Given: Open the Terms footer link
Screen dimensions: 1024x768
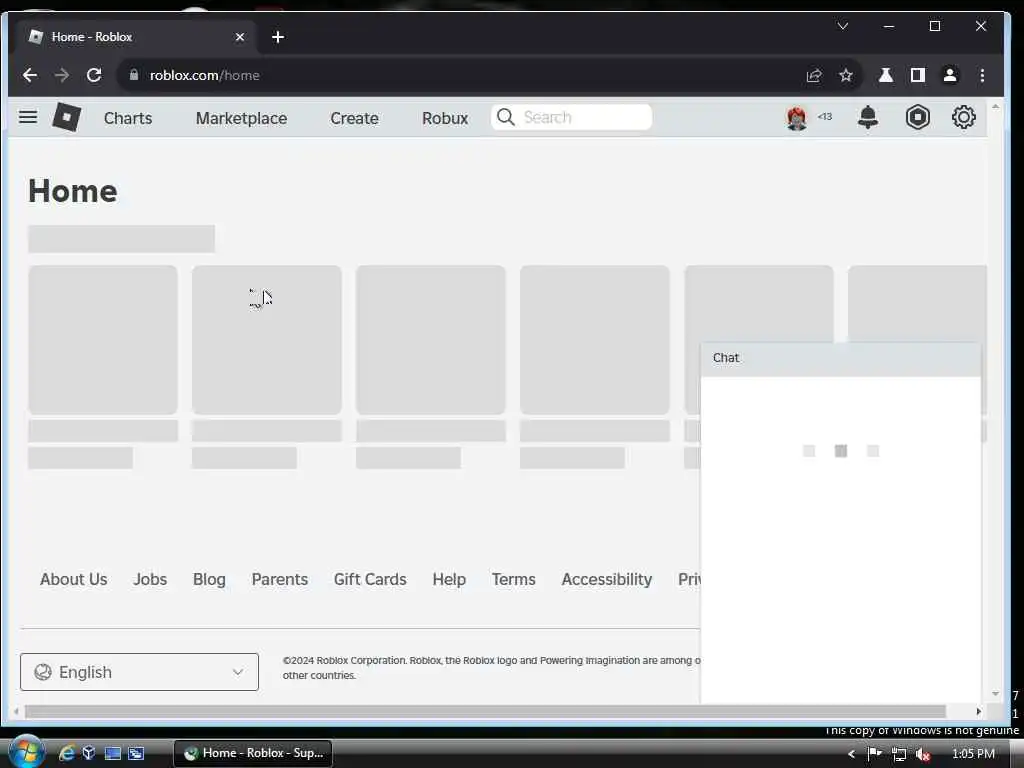Looking at the screenshot, I should point(513,579).
